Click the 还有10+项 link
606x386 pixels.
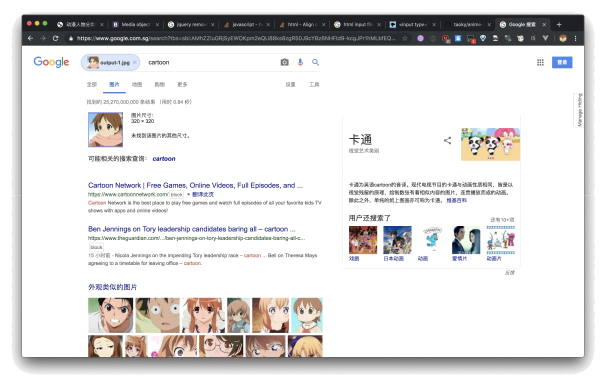click(502, 219)
